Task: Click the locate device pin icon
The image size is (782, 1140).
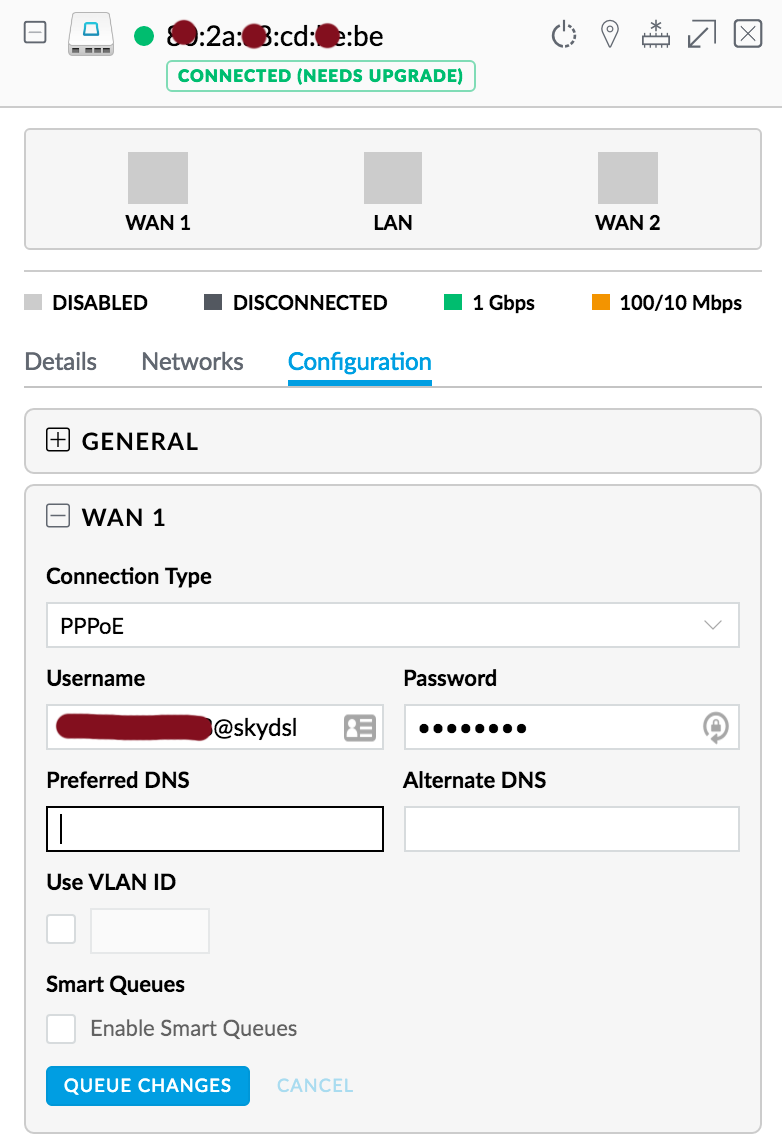Action: coord(609,36)
